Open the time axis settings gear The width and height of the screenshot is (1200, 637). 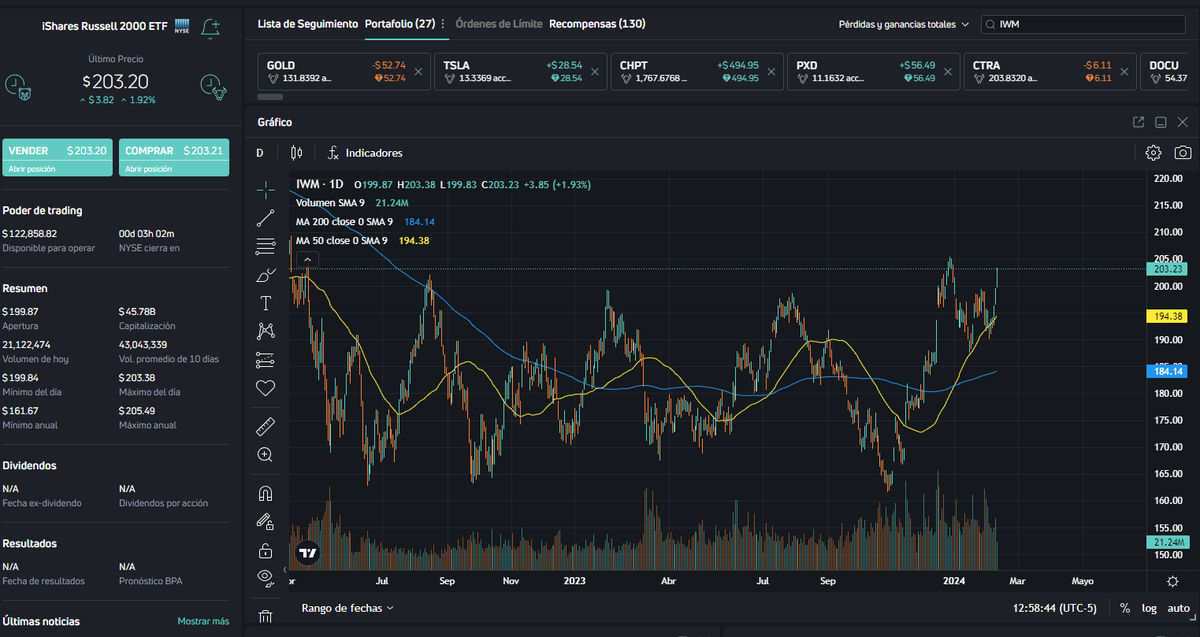pyautogui.click(x=1172, y=581)
